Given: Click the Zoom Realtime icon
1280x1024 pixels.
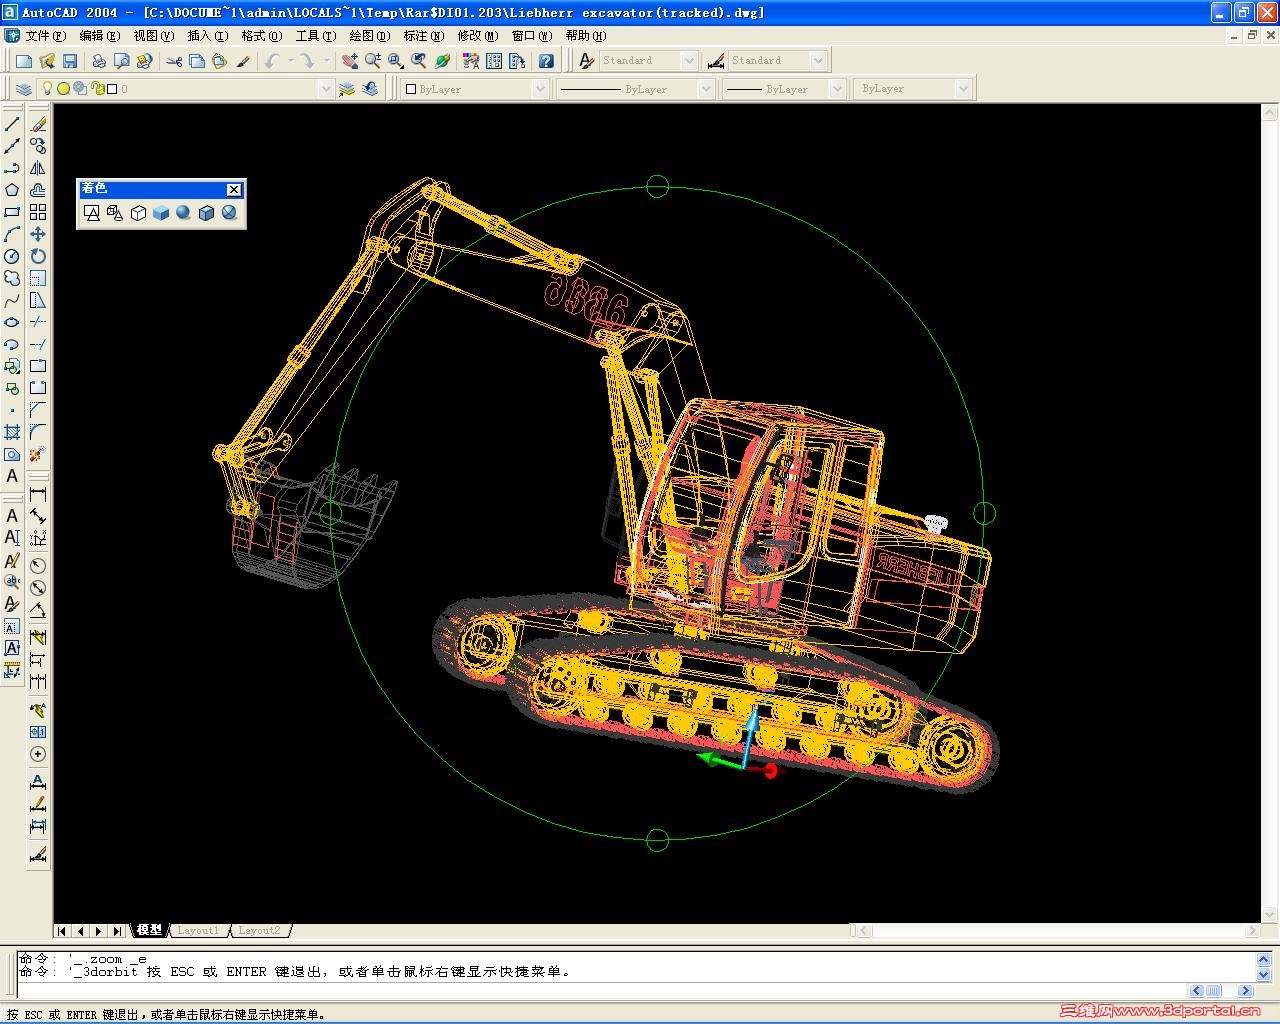Looking at the screenshot, I should coord(372,61).
